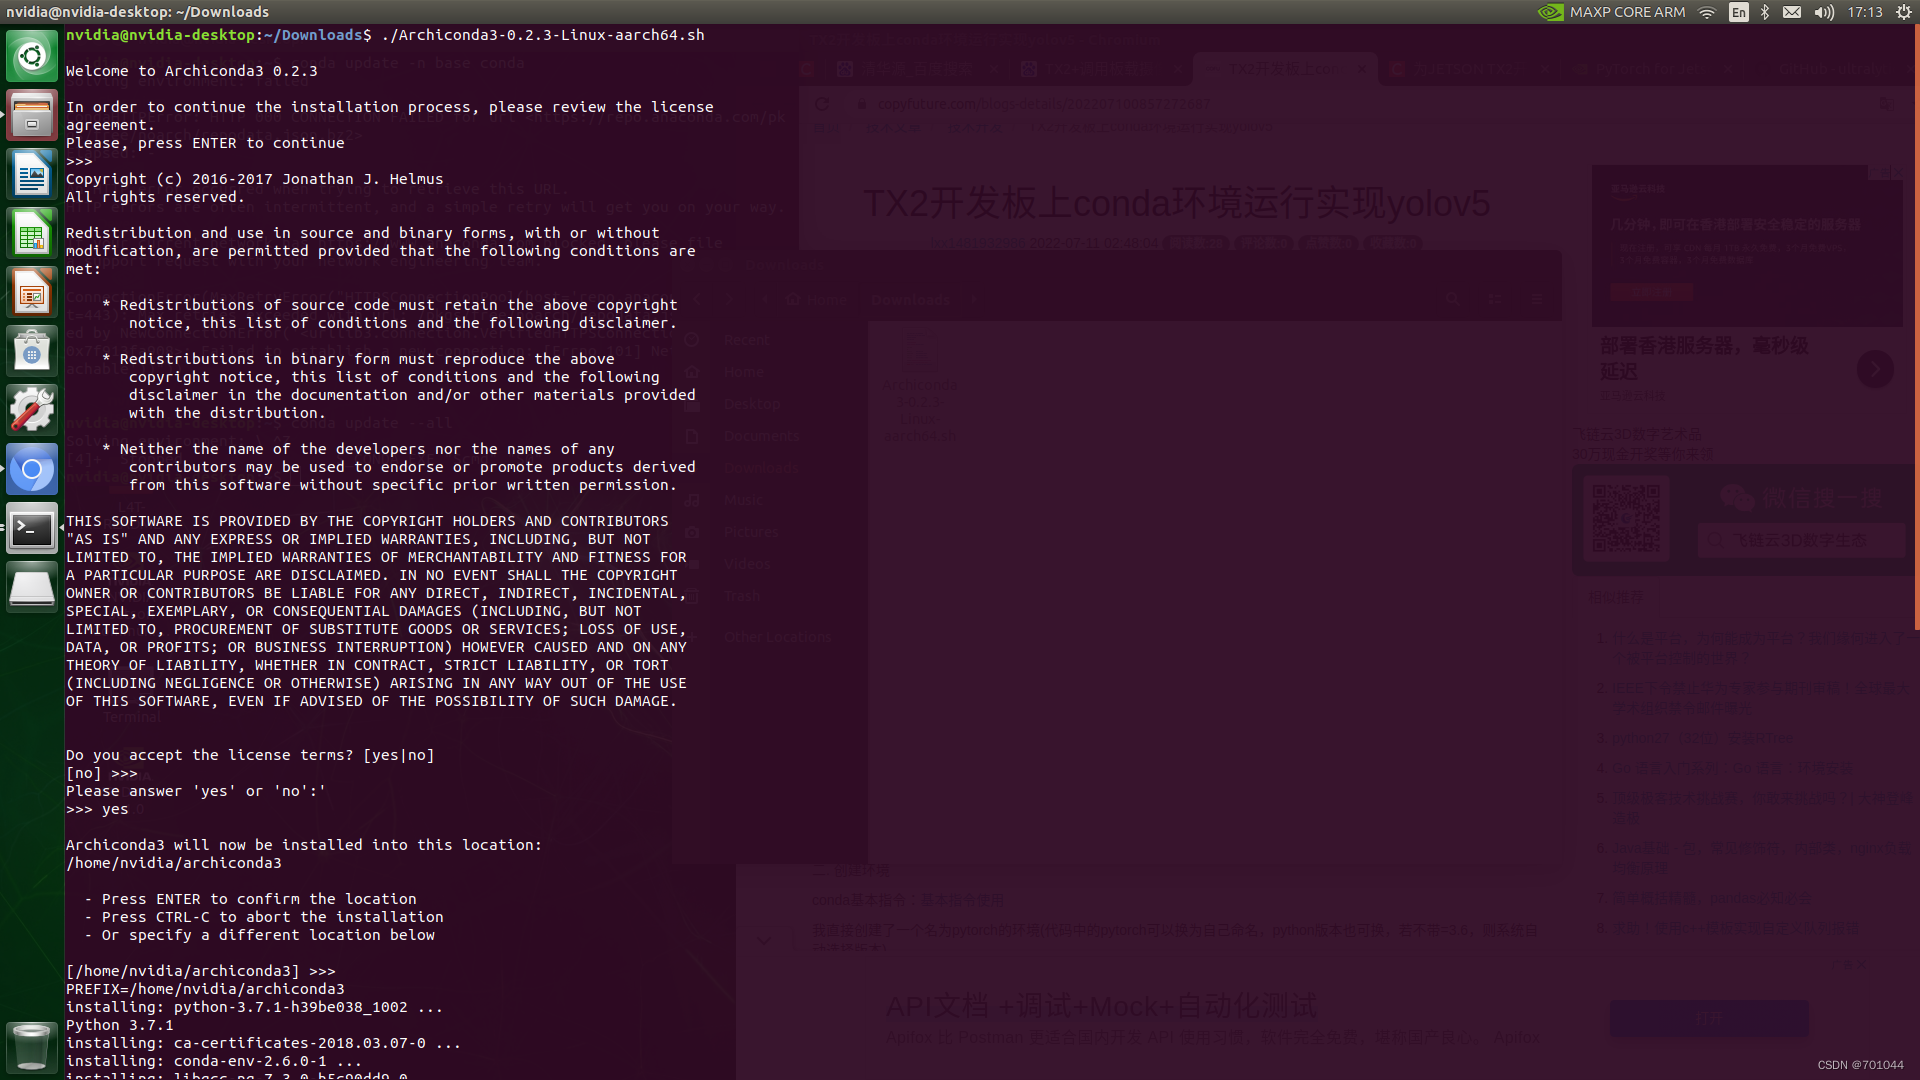
Task: Click the volume indicator in the top bar
Action: click(1823, 12)
